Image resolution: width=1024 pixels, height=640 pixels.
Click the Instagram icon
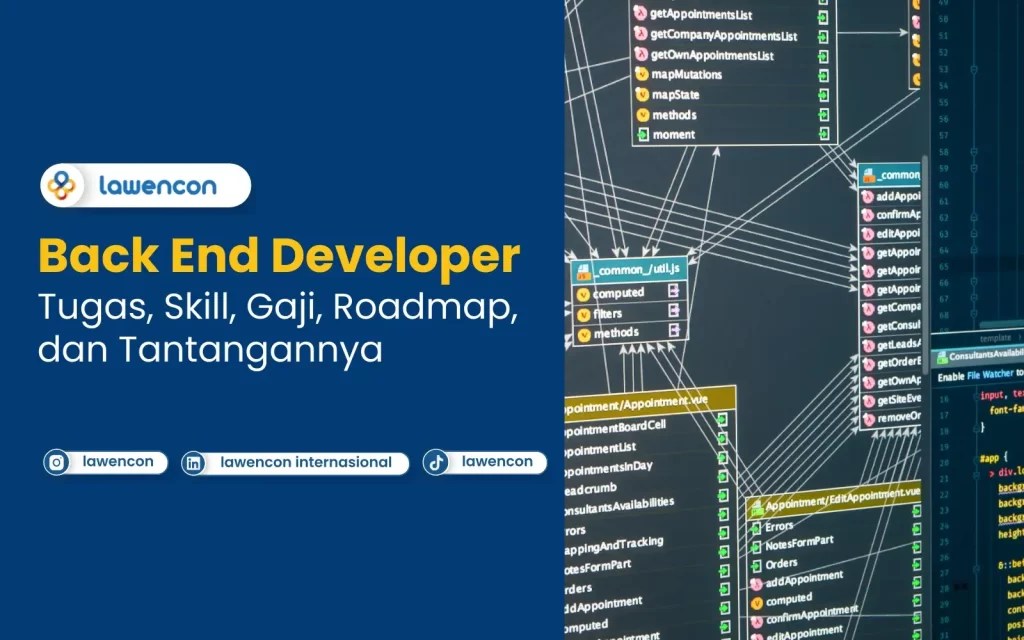pos(56,462)
